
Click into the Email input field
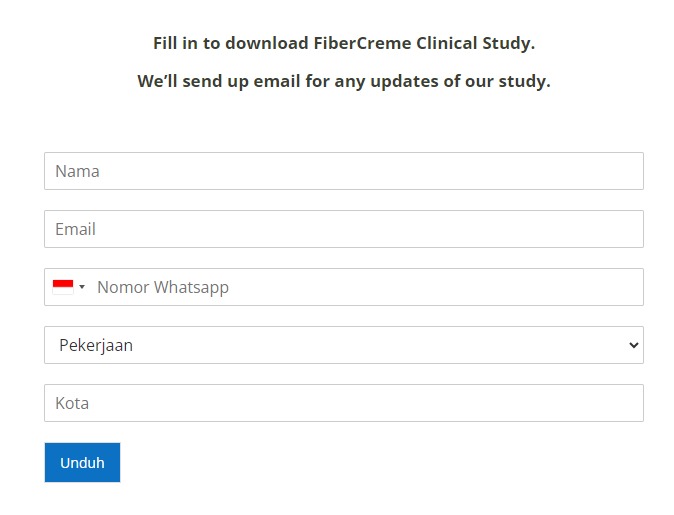pyautogui.click(x=344, y=229)
